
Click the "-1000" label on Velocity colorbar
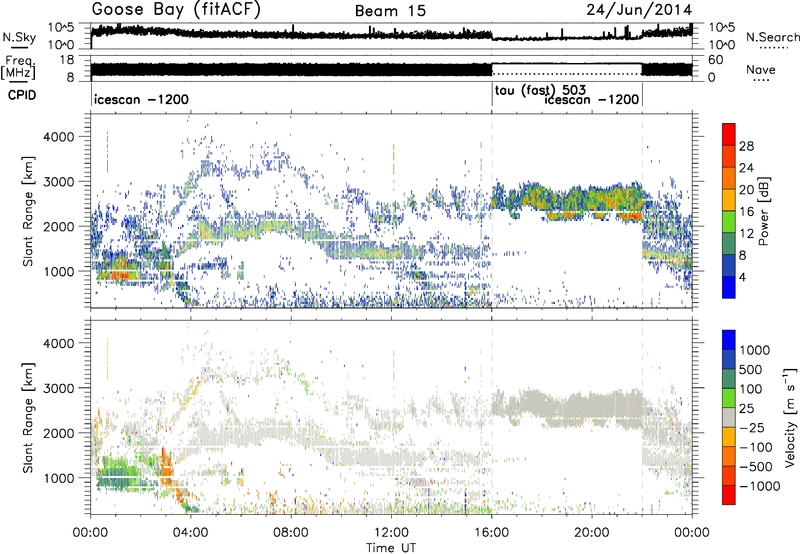click(759, 486)
